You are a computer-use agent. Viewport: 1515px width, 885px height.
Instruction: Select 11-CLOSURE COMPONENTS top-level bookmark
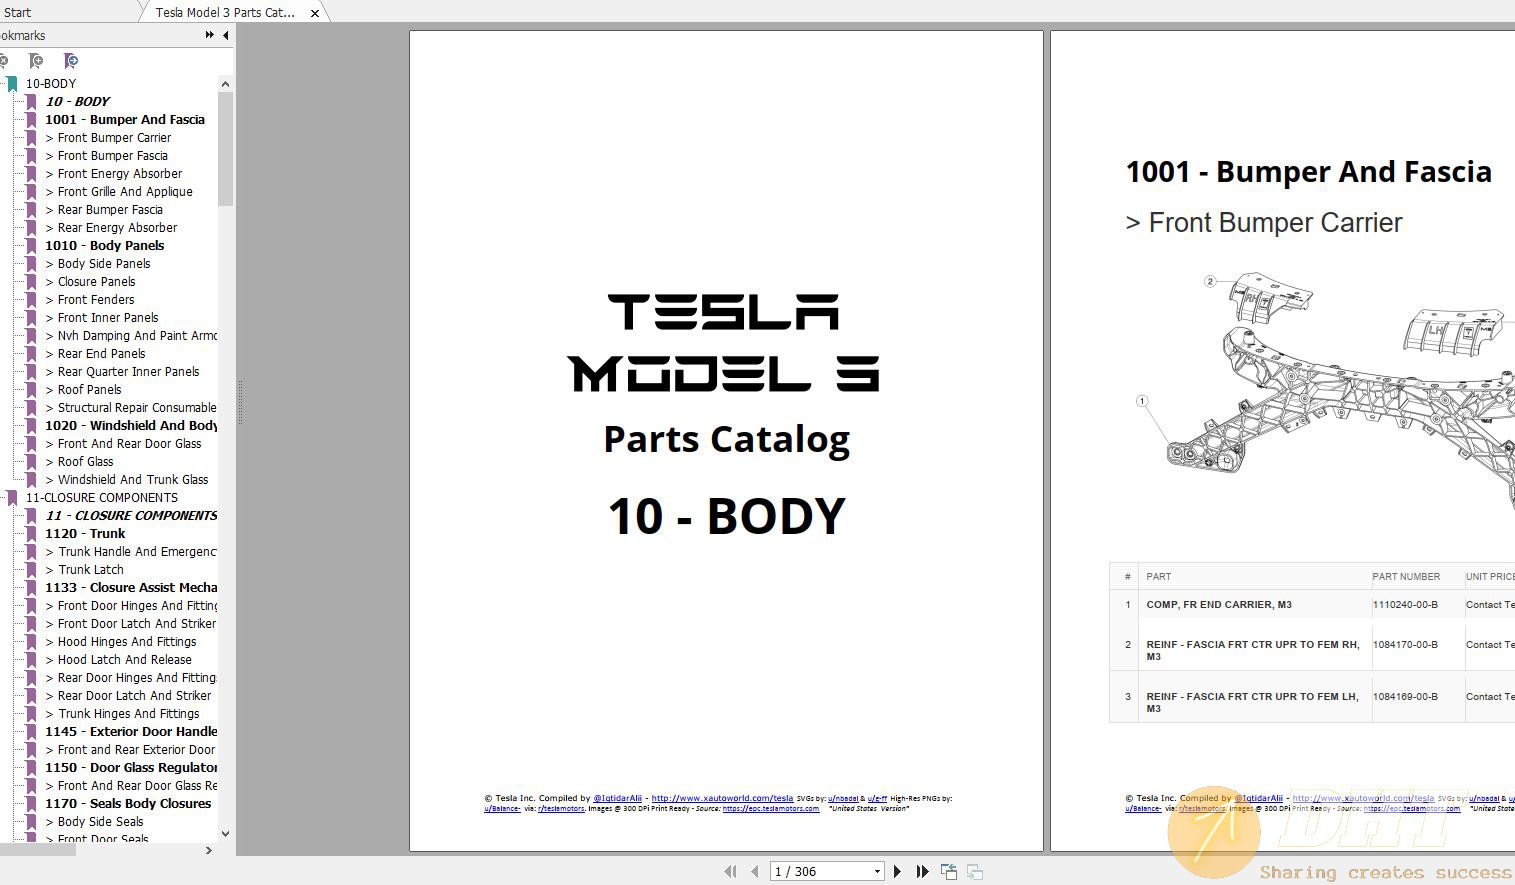102,498
